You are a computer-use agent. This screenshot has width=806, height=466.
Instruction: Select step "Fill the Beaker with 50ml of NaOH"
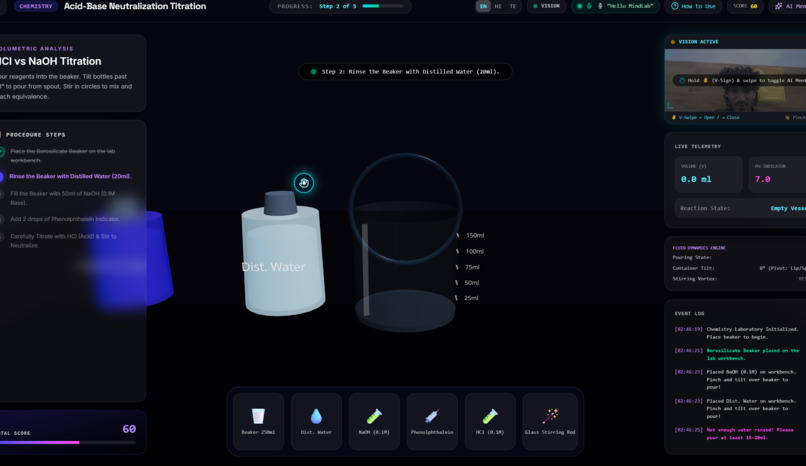[x=63, y=198]
